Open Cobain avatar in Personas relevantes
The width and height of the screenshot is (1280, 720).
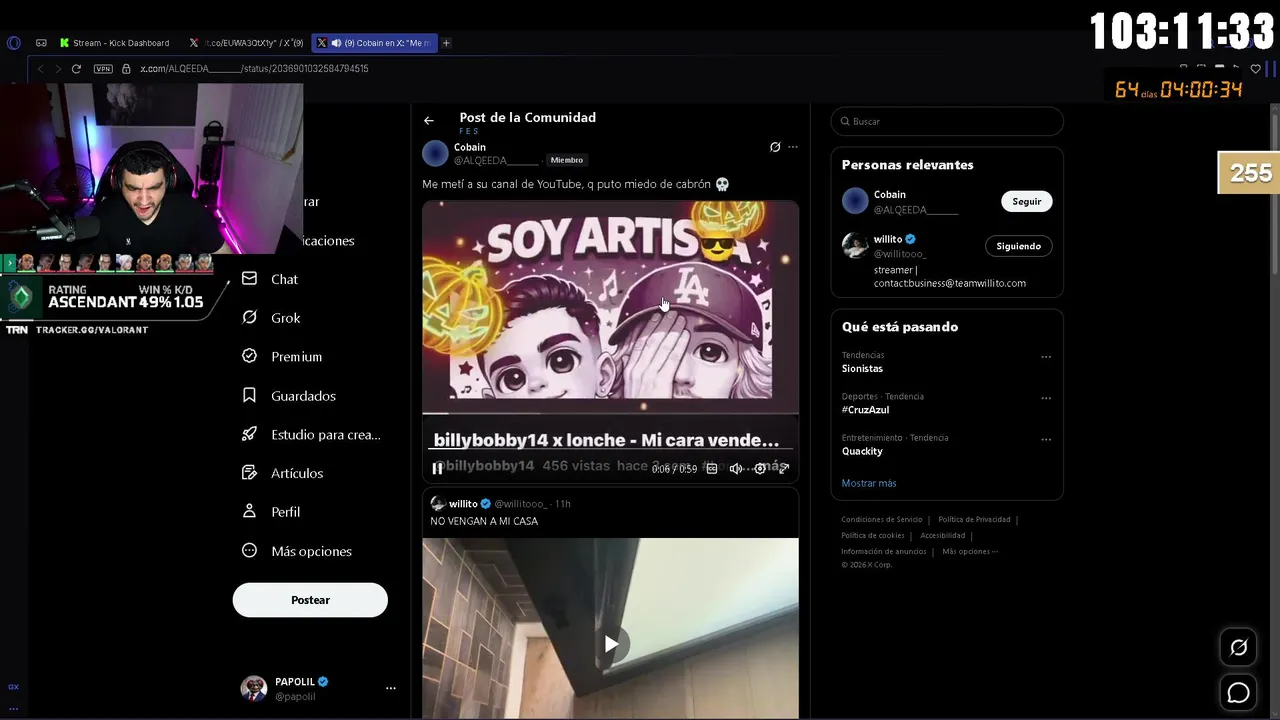(855, 201)
